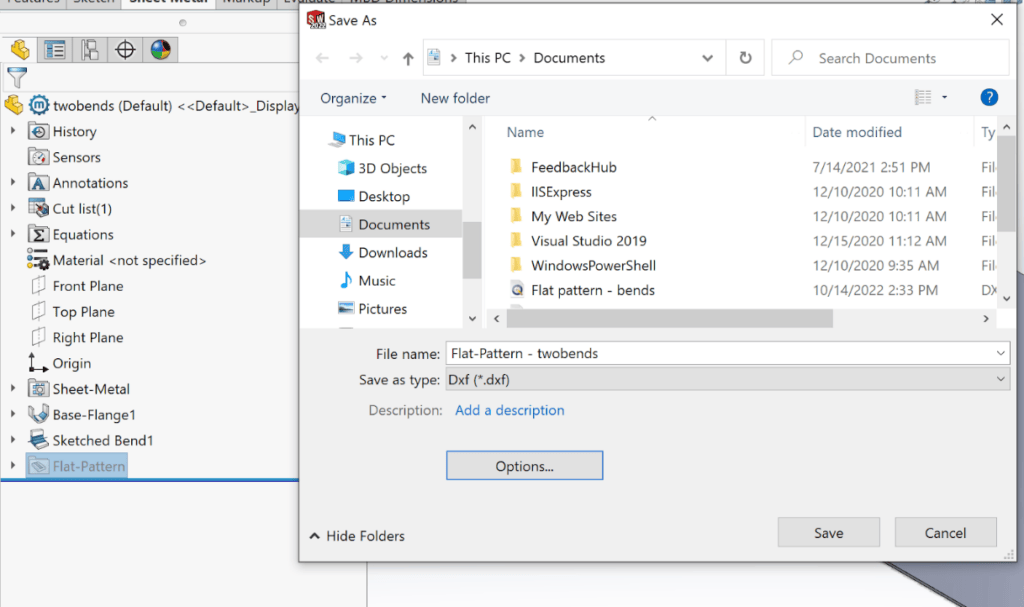Select the Origin item in the tree
Screen dimensions: 1024x607
(64, 363)
